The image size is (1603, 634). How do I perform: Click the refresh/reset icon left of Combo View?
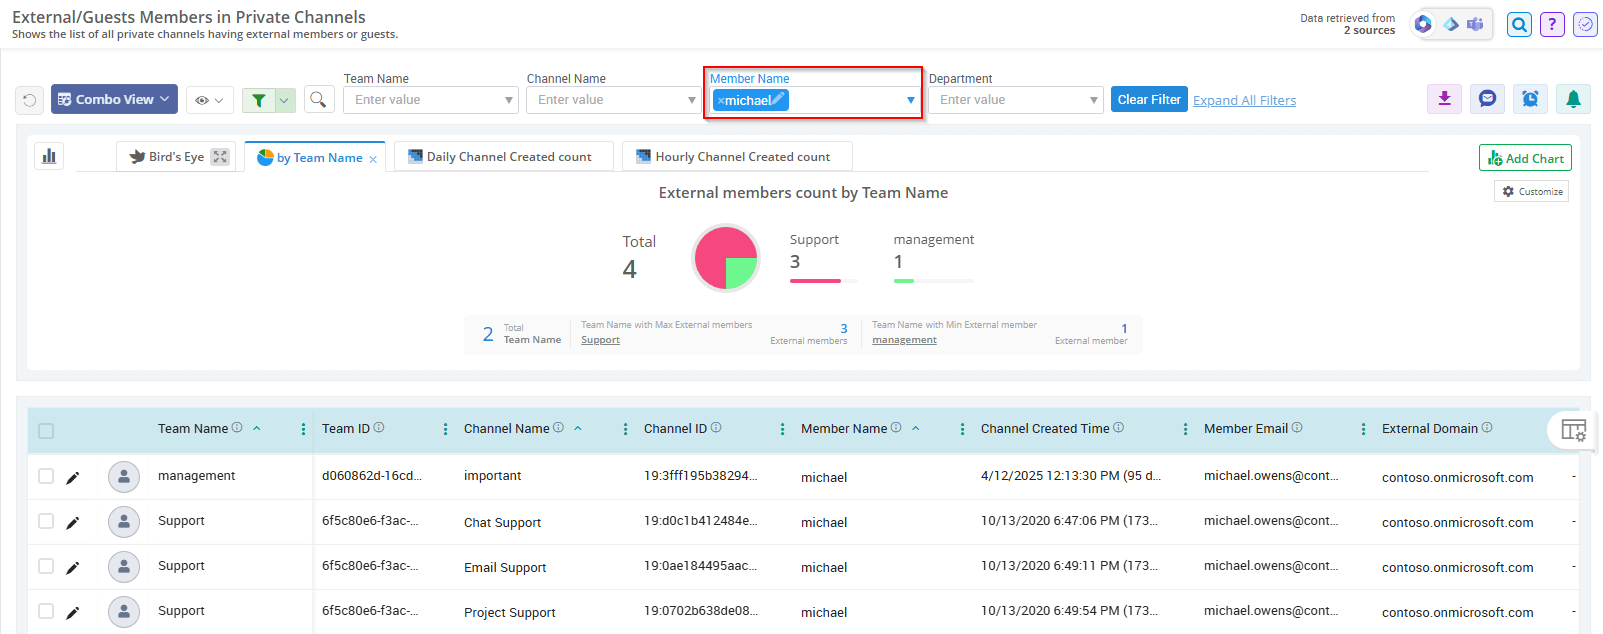tap(30, 100)
